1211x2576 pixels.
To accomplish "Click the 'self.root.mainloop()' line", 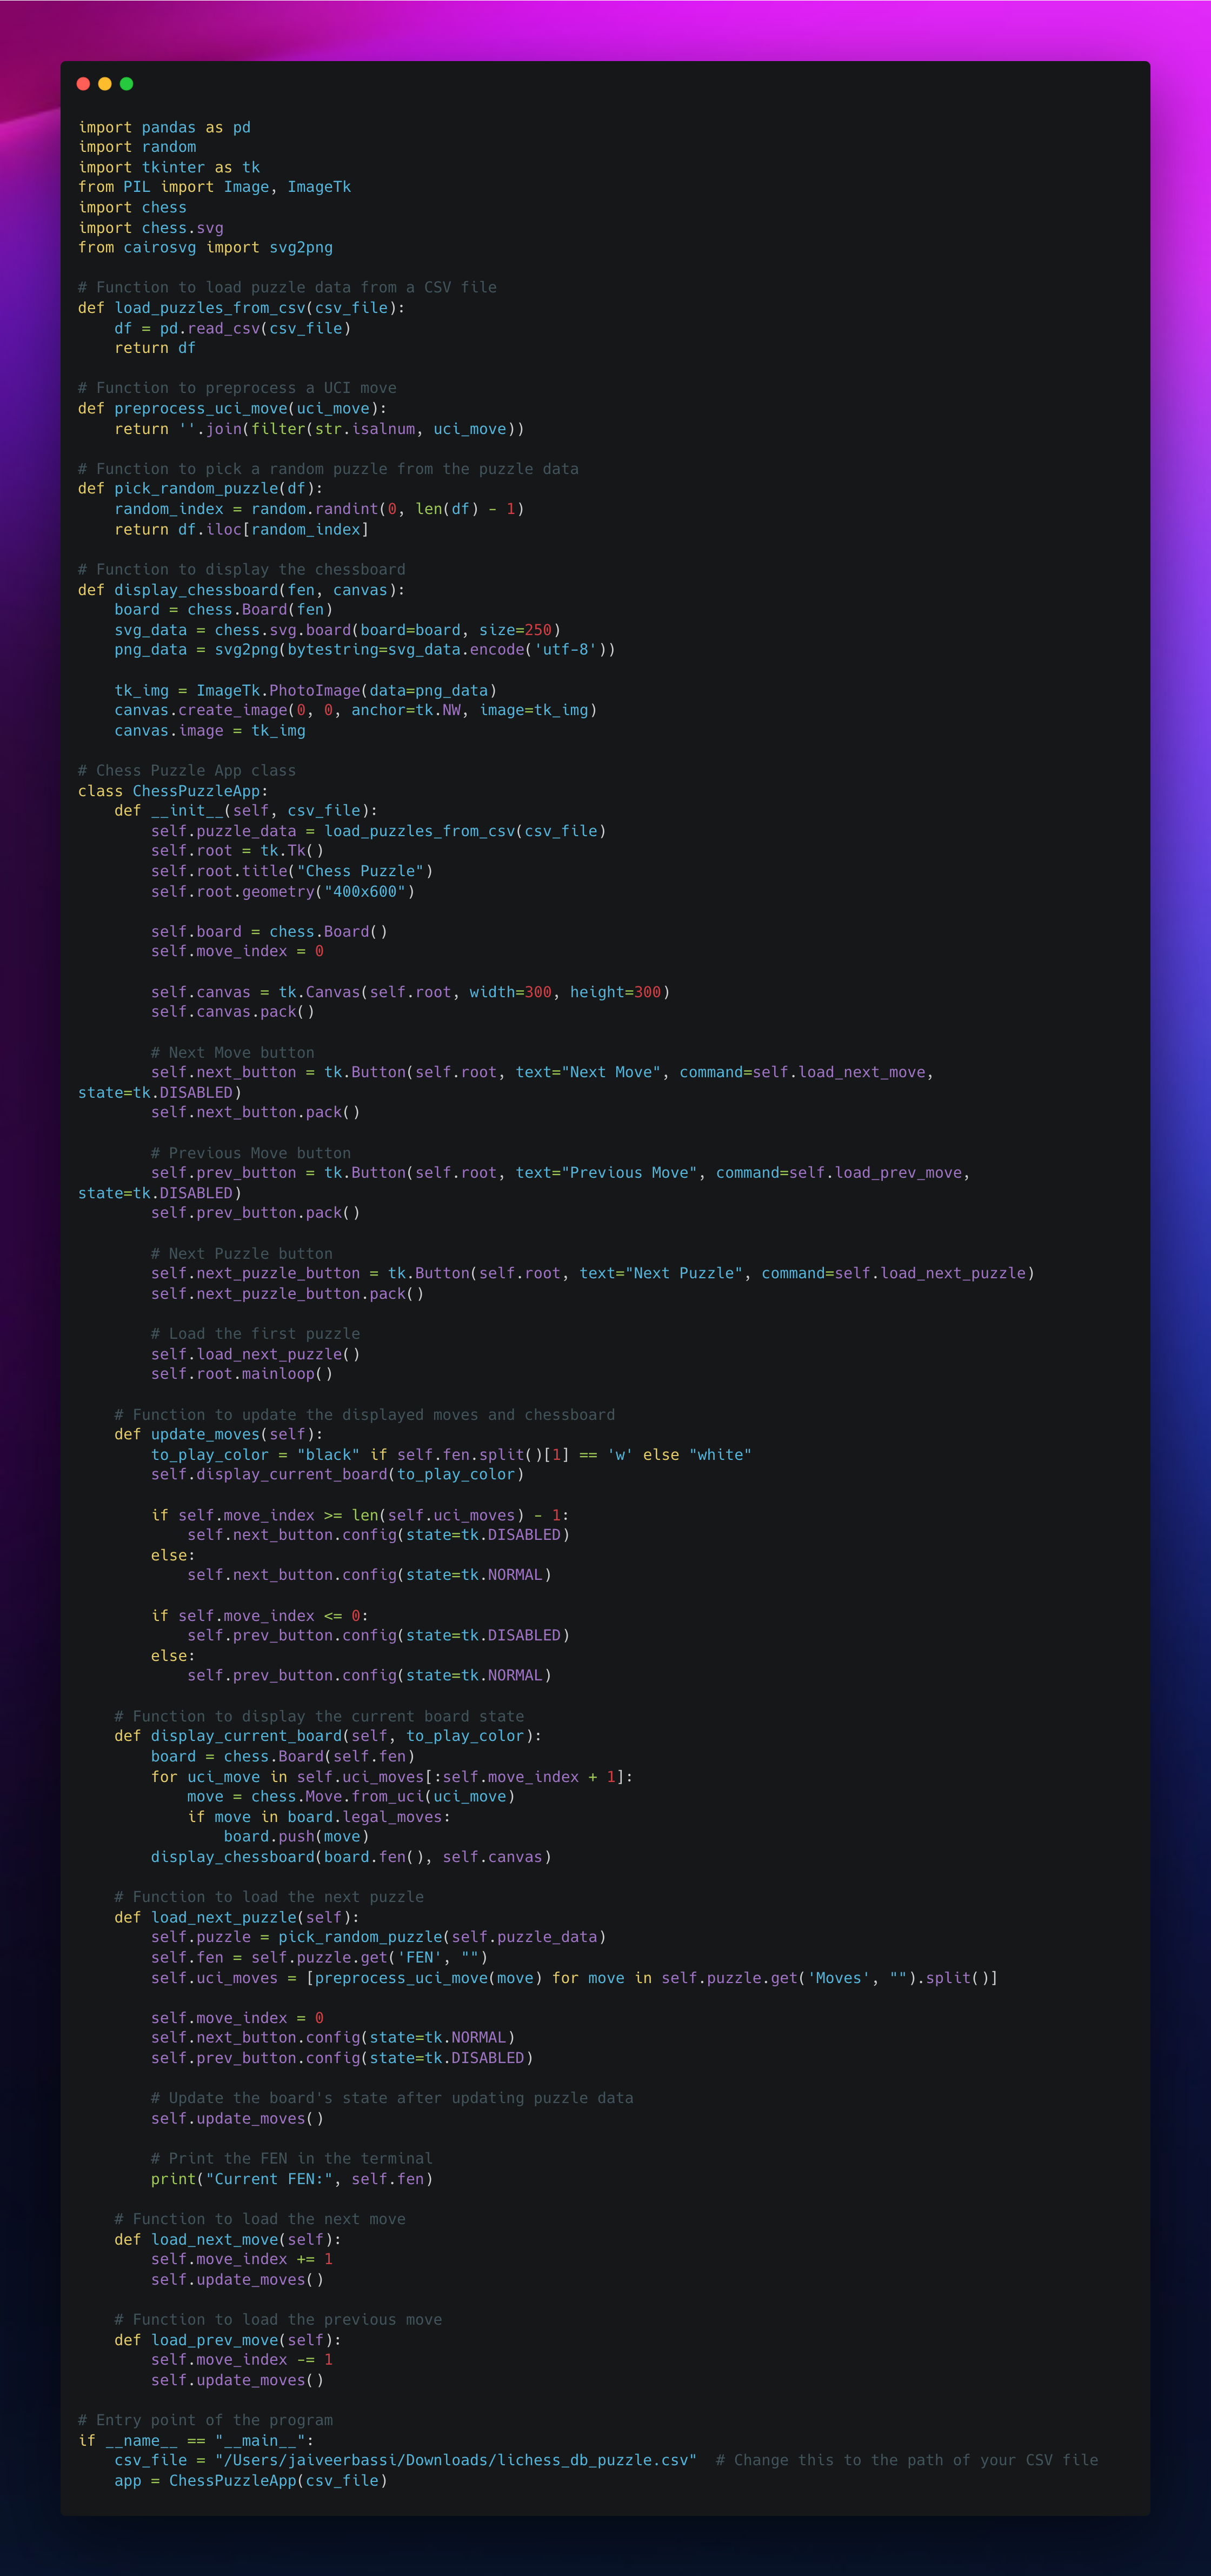I will pyautogui.click(x=241, y=1374).
